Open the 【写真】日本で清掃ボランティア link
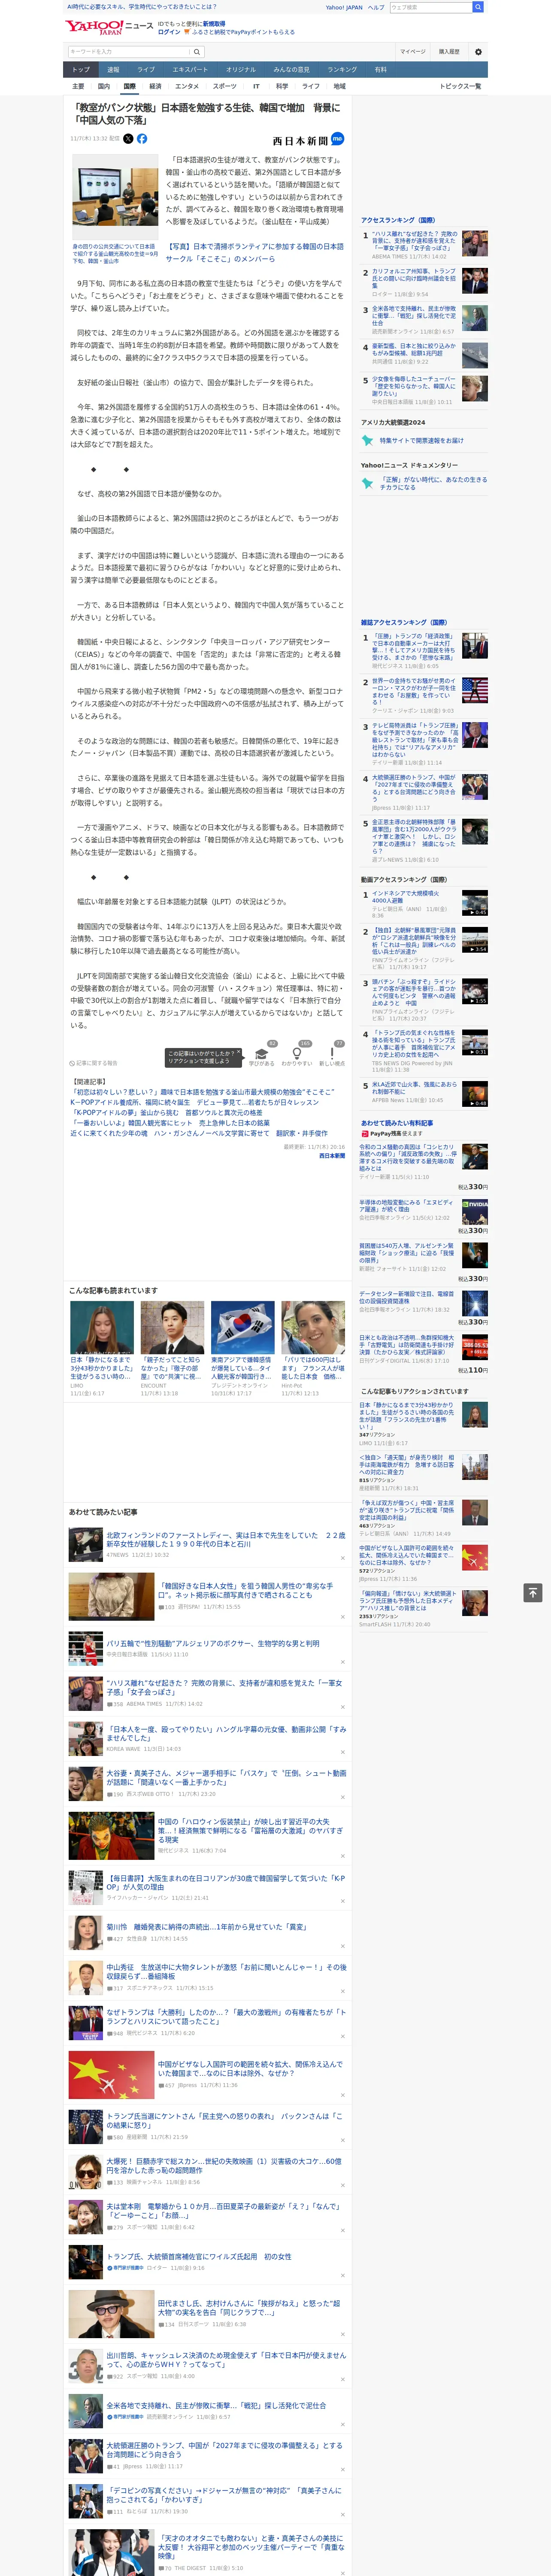The image size is (551, 2576). click(x=254, y=252)
